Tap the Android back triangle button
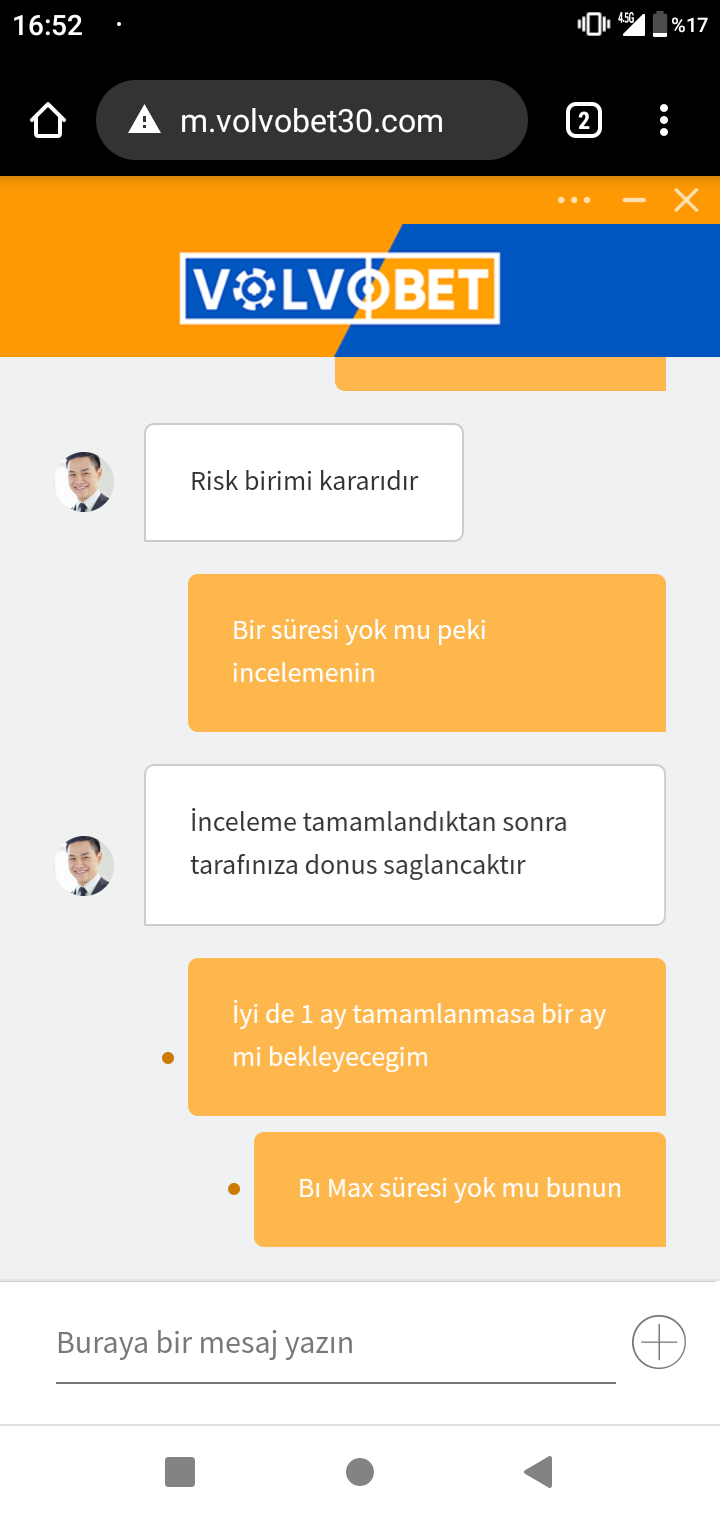The height and width of the screenshot is (1520, 720). pyautogui.click(x=538, y=1472)
